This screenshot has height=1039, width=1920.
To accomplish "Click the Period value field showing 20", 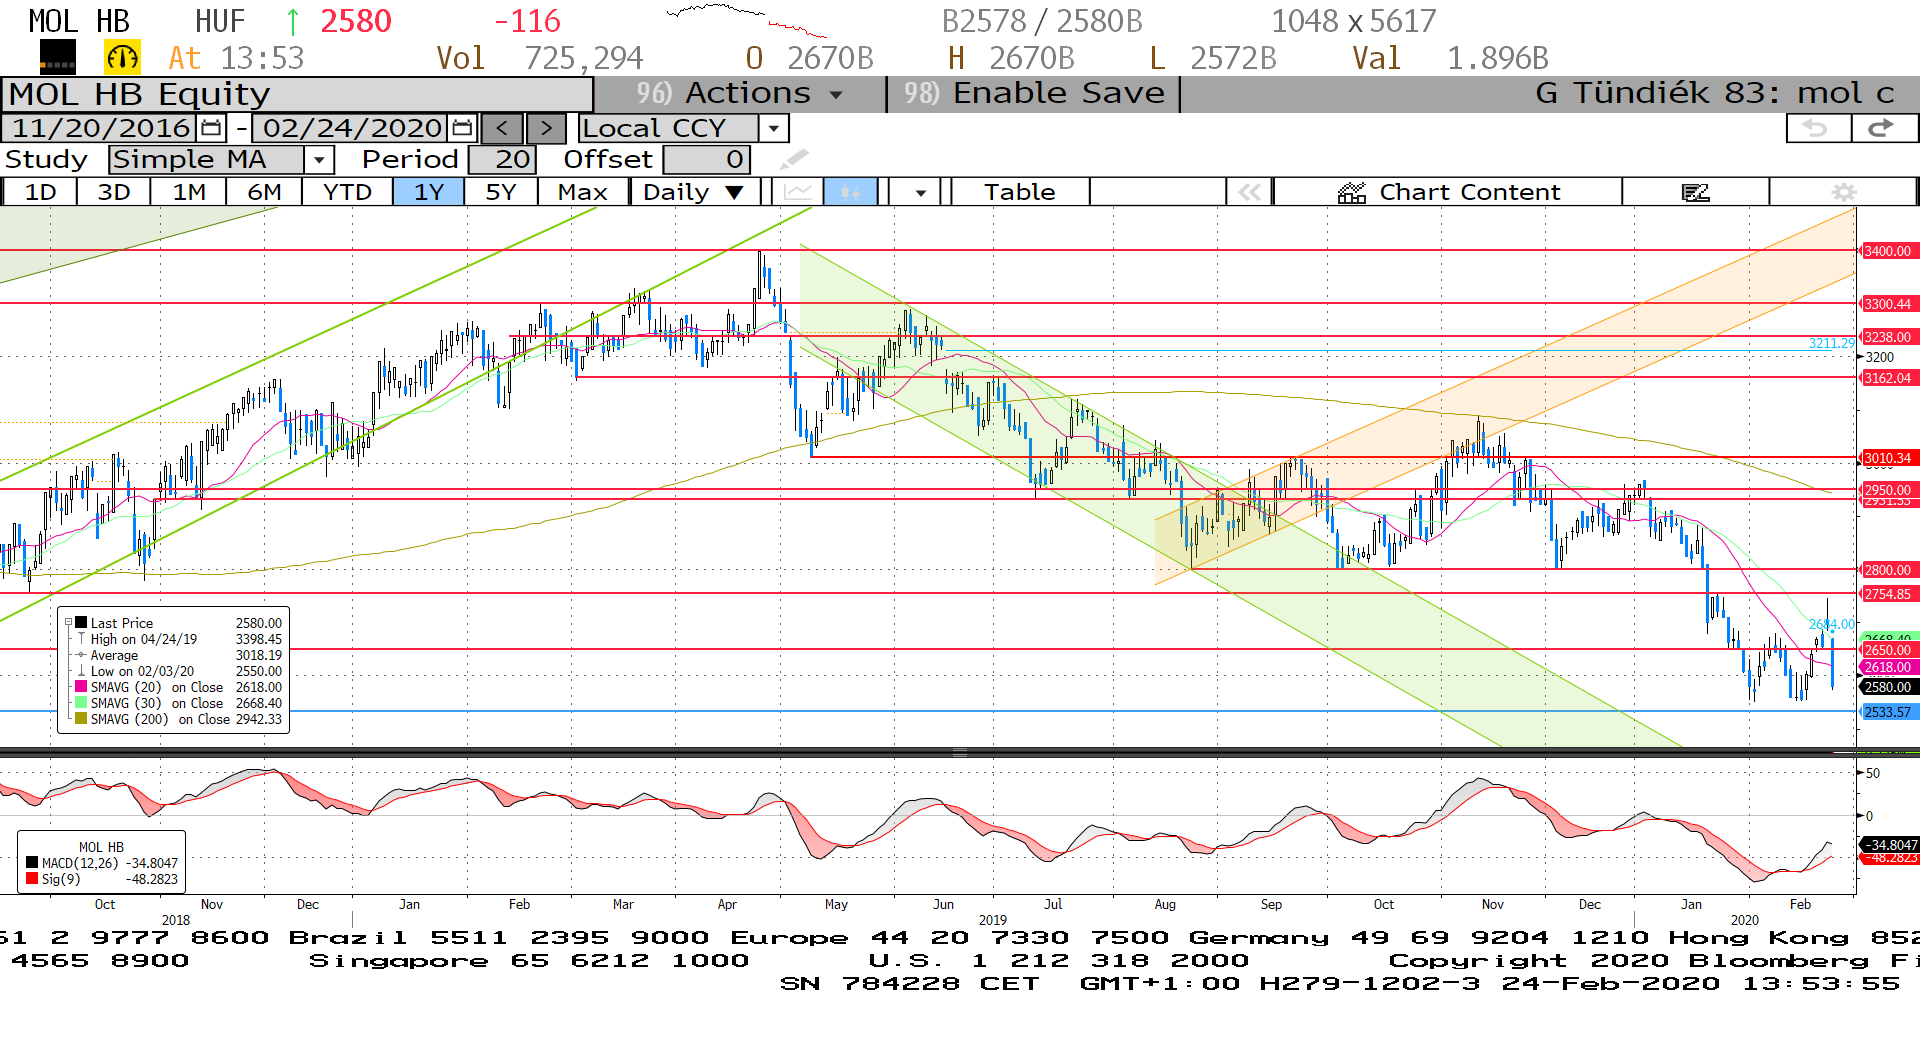I will (502, 159).
